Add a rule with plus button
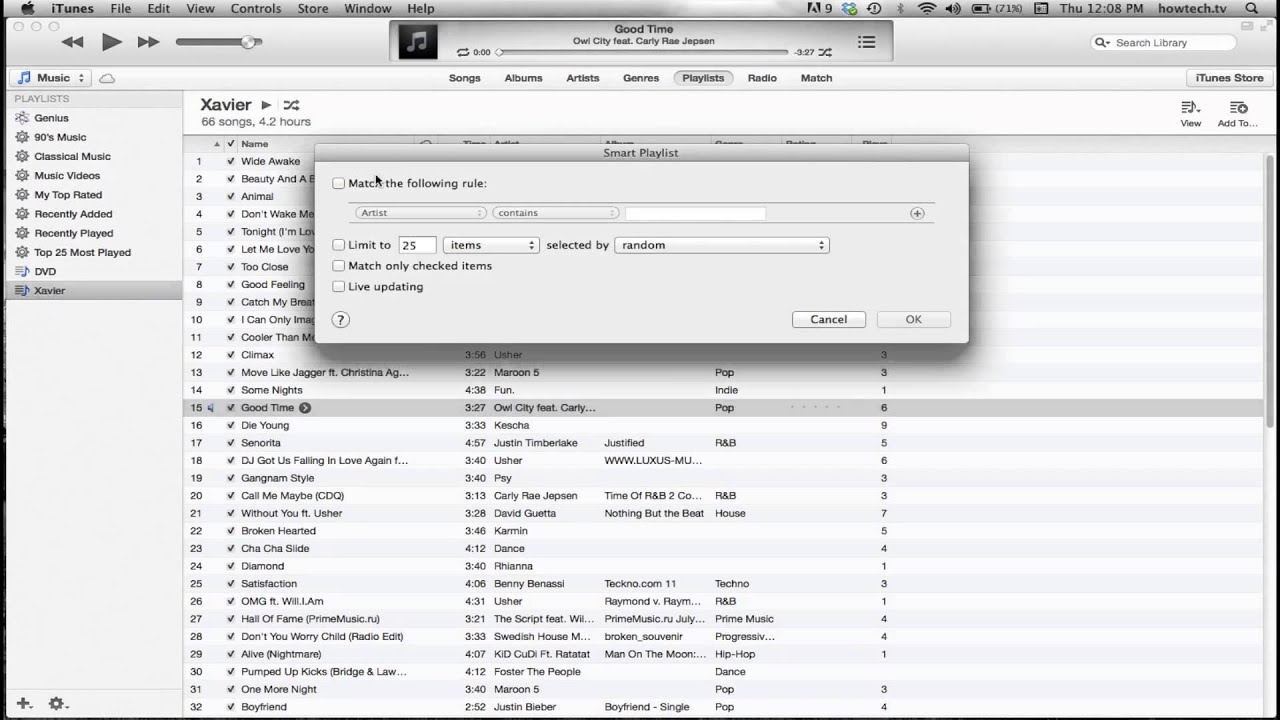Screen dimensions: 1280x720 pyautogui.click(x=917, y=213)
